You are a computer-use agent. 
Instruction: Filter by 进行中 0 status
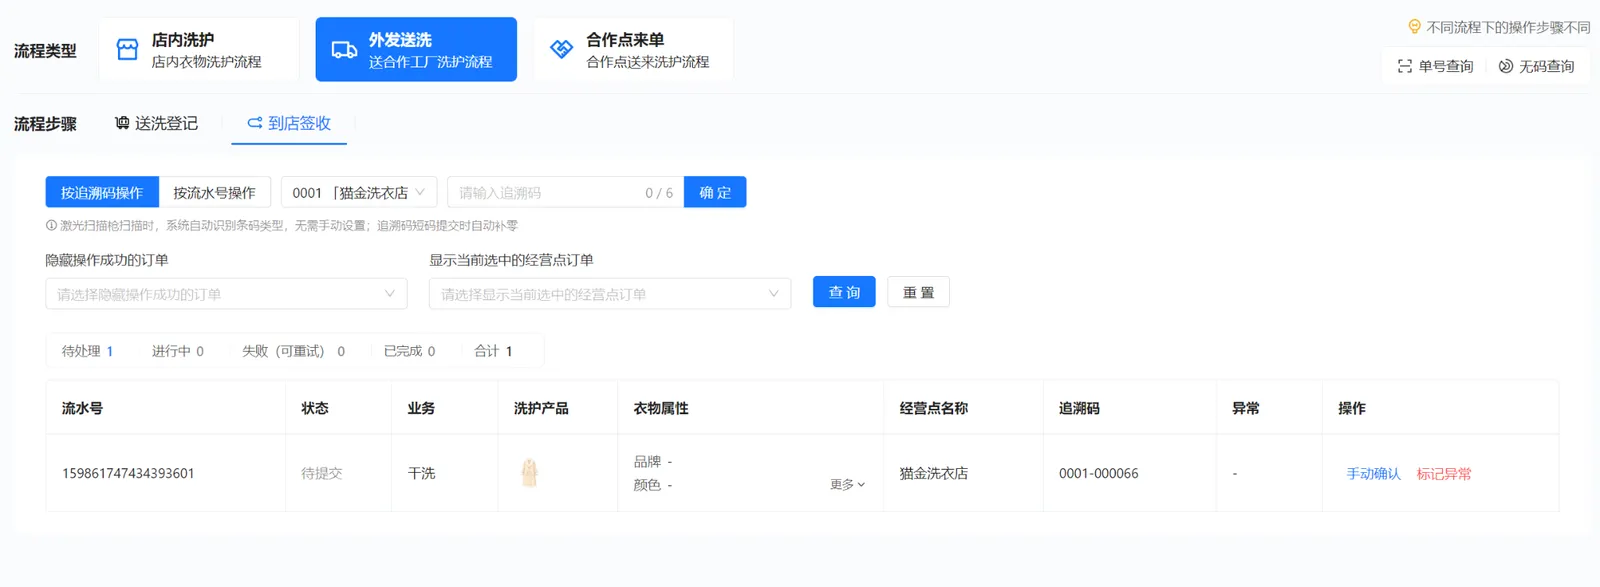point(177,351)
